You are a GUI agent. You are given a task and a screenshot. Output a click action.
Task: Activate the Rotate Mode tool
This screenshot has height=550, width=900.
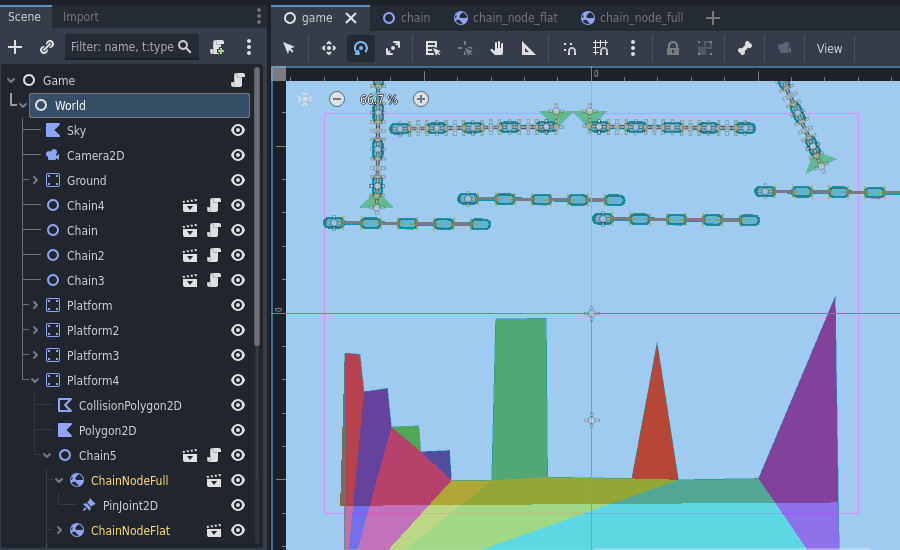pyautogui.click(x=360, y=48)
